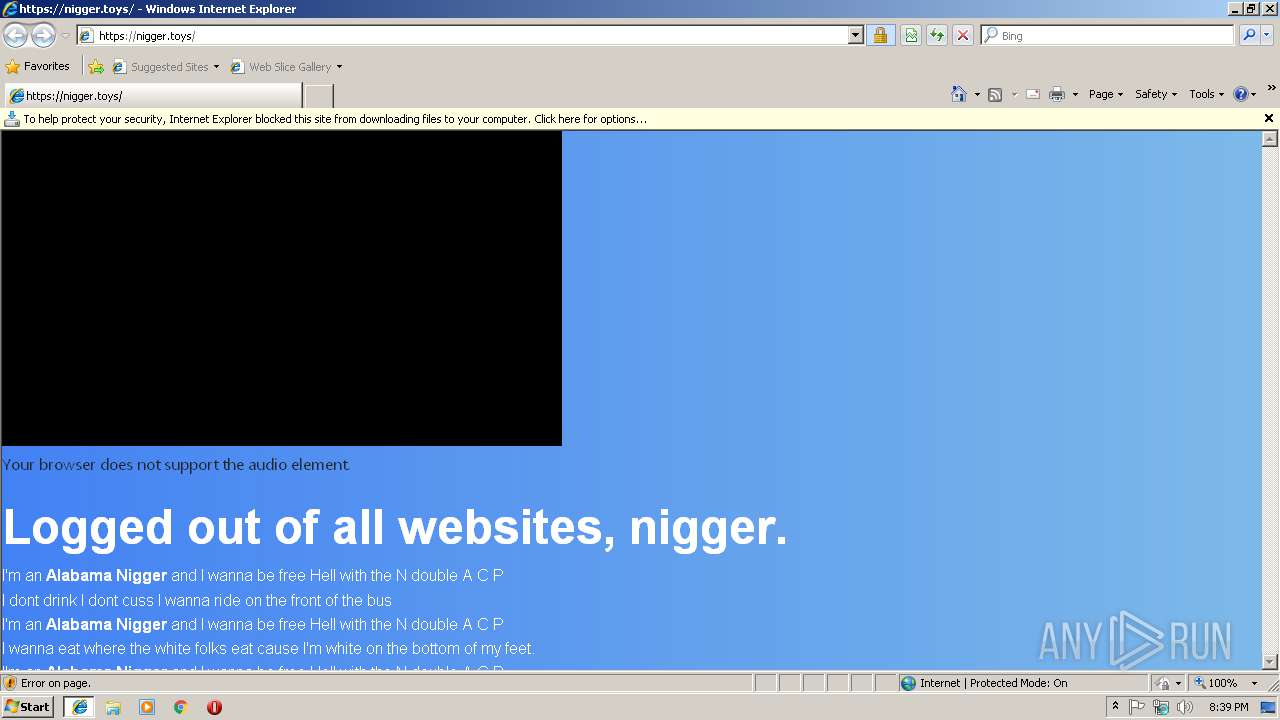Expand the Home button dropdown arrow

click(x=977, y=94)
